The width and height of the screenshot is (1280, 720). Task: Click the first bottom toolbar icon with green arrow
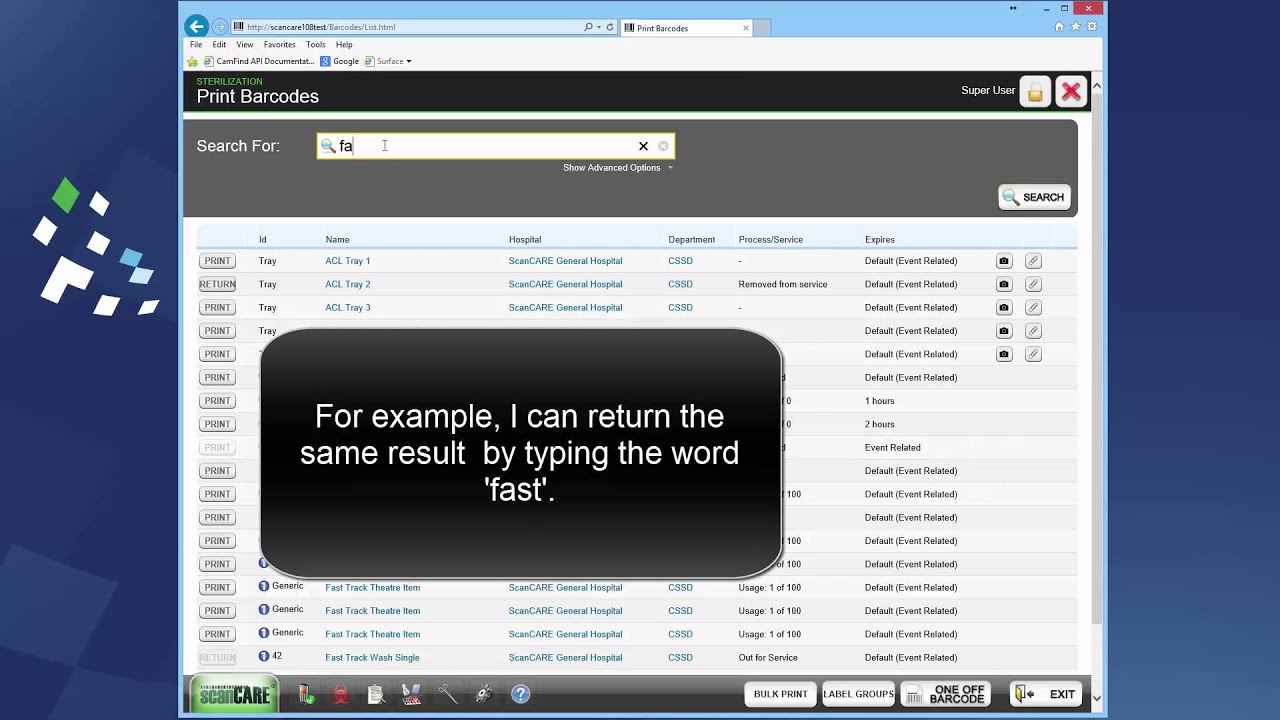click(x=307, y=694)
